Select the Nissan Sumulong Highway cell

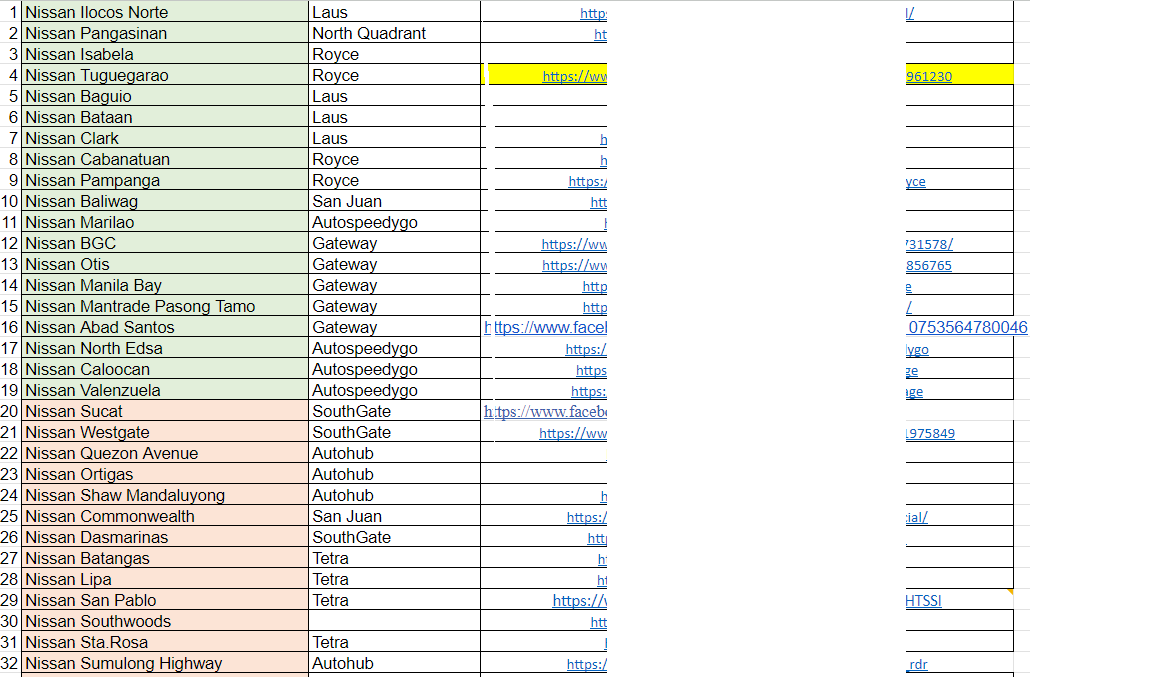(165, 663)
